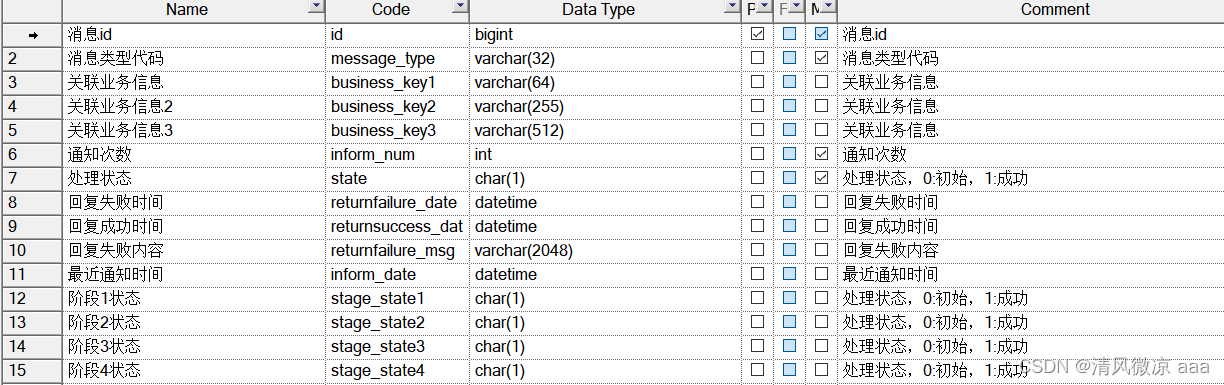Click the Name cell 回复失败内容
The image size is (1224, 385).
click(194, 250)
